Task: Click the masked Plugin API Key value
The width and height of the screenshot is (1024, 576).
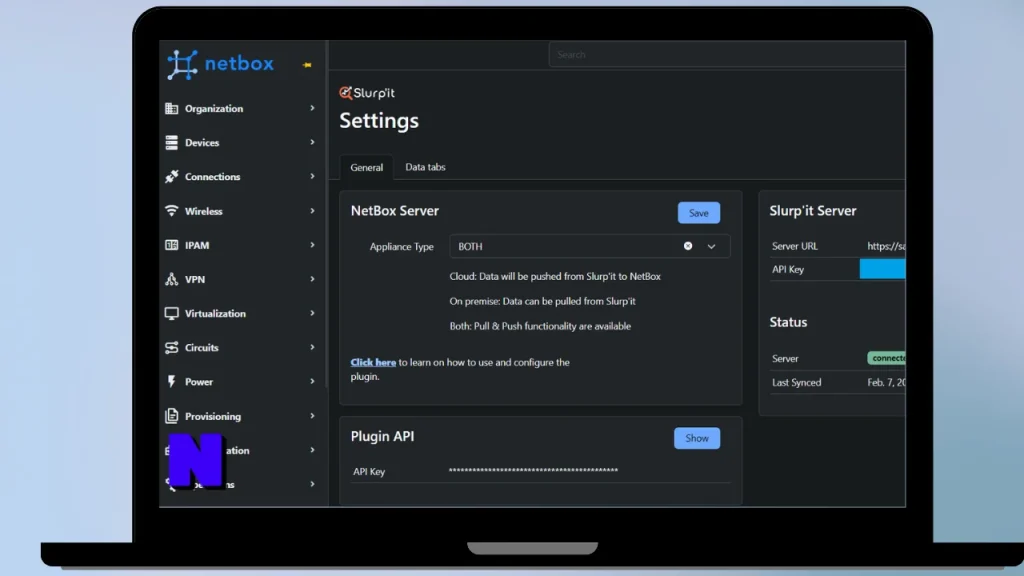Action: (x=533, y=470)
